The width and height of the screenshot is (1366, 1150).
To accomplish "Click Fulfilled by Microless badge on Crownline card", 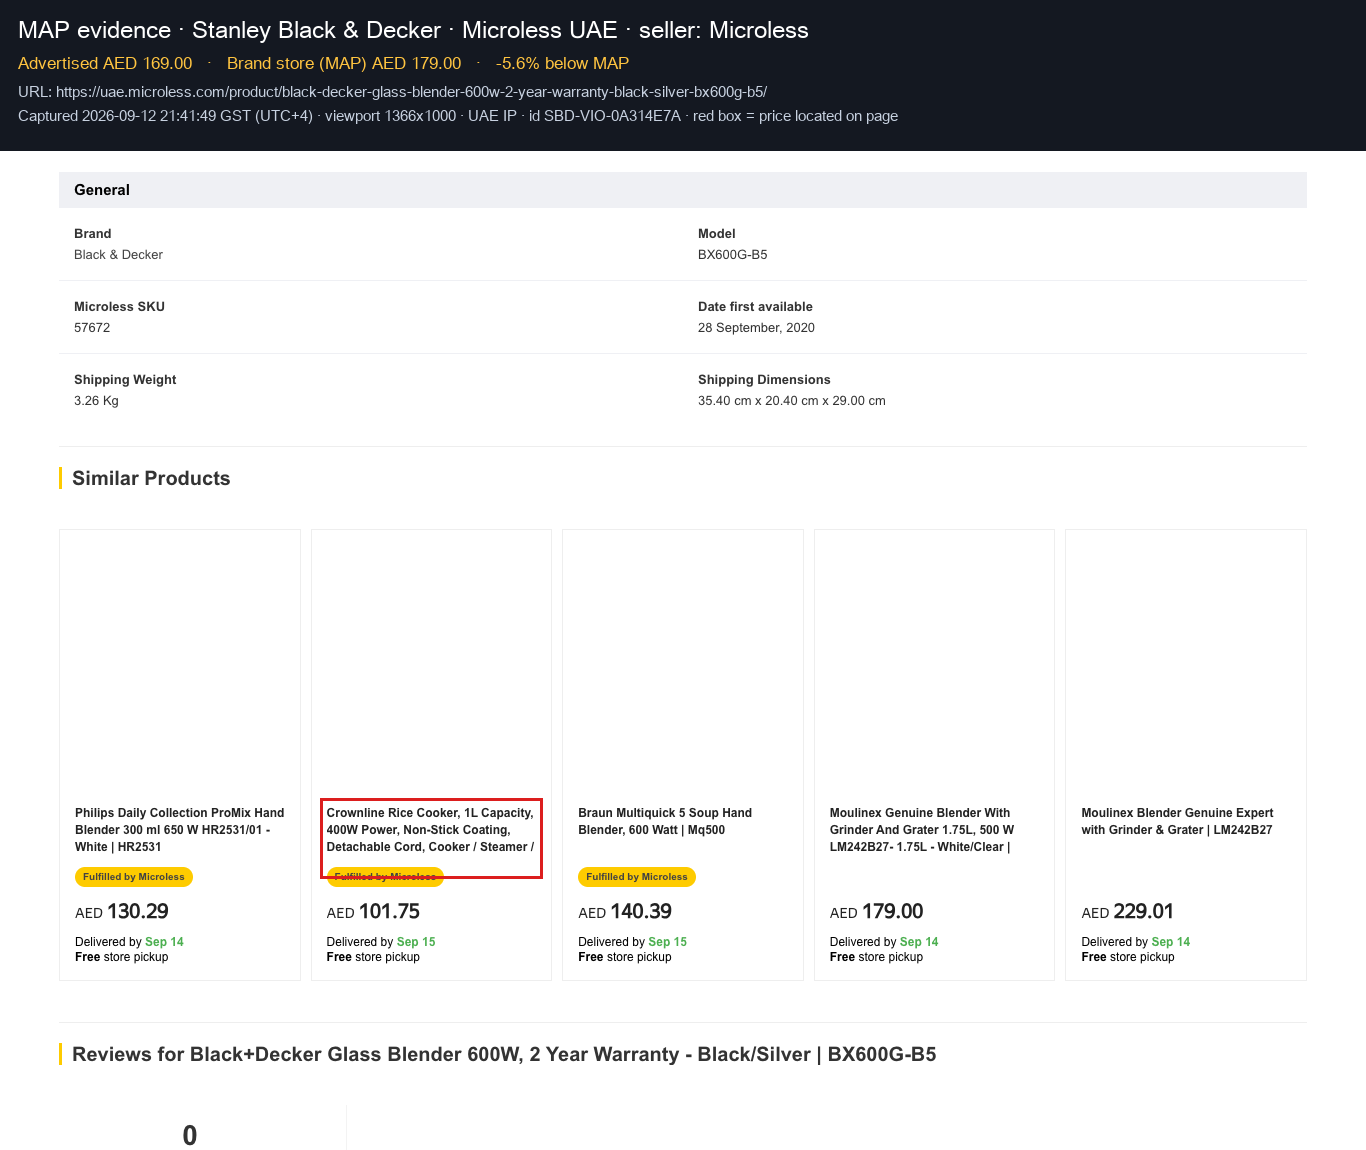I will 385,877.
